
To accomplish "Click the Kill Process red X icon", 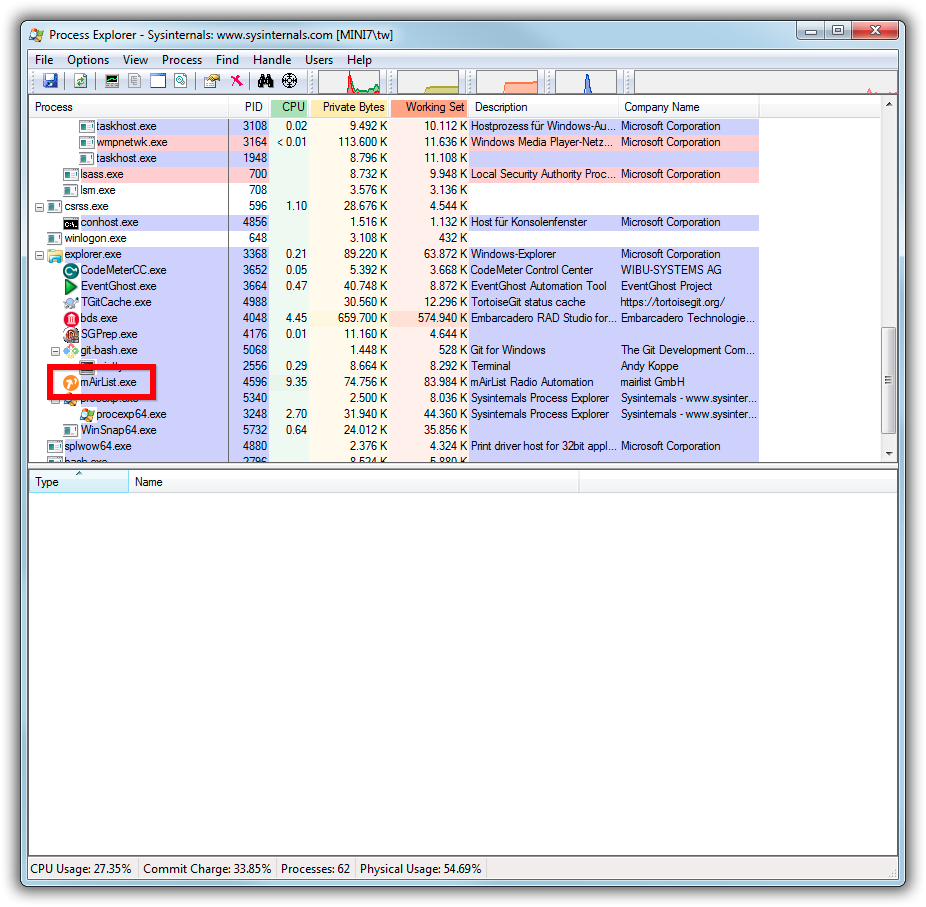I will click(237, 81).
